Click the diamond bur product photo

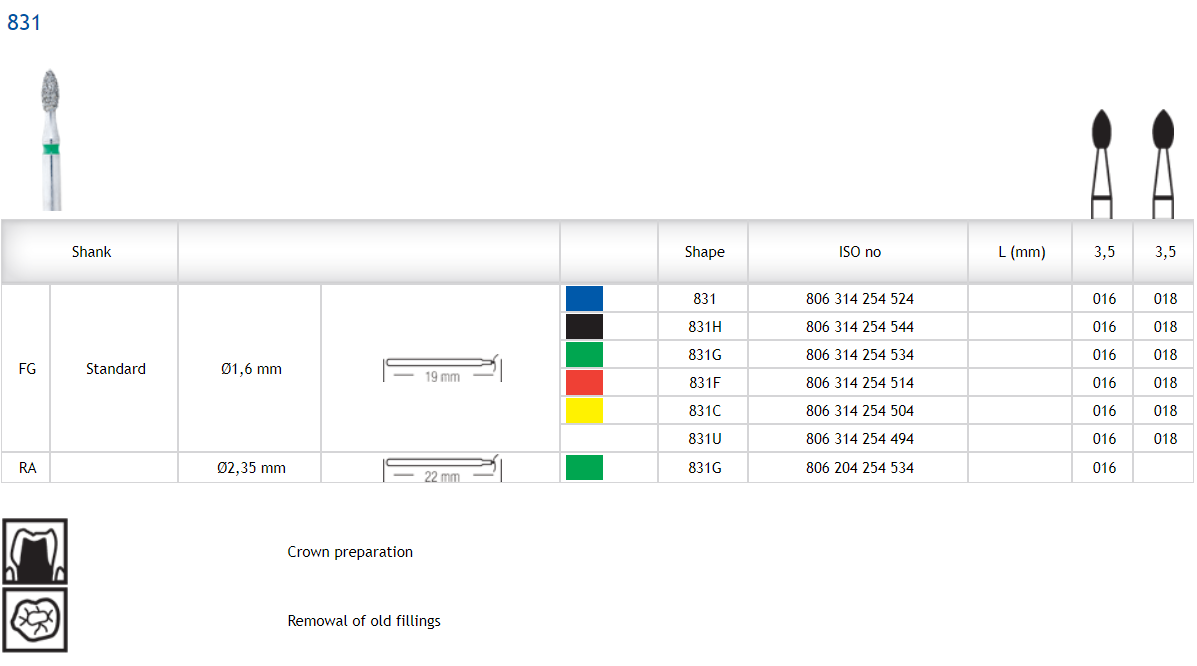click(x=51, y=140)
